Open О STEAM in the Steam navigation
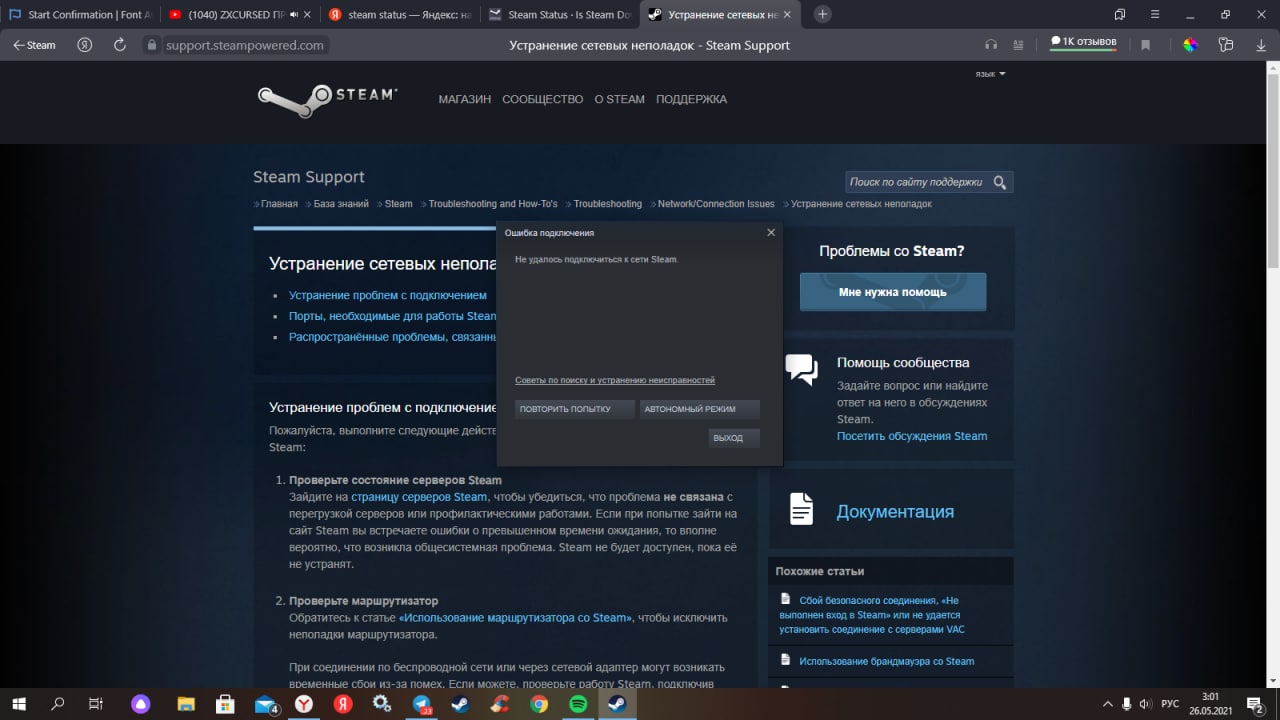 point(619,99)
